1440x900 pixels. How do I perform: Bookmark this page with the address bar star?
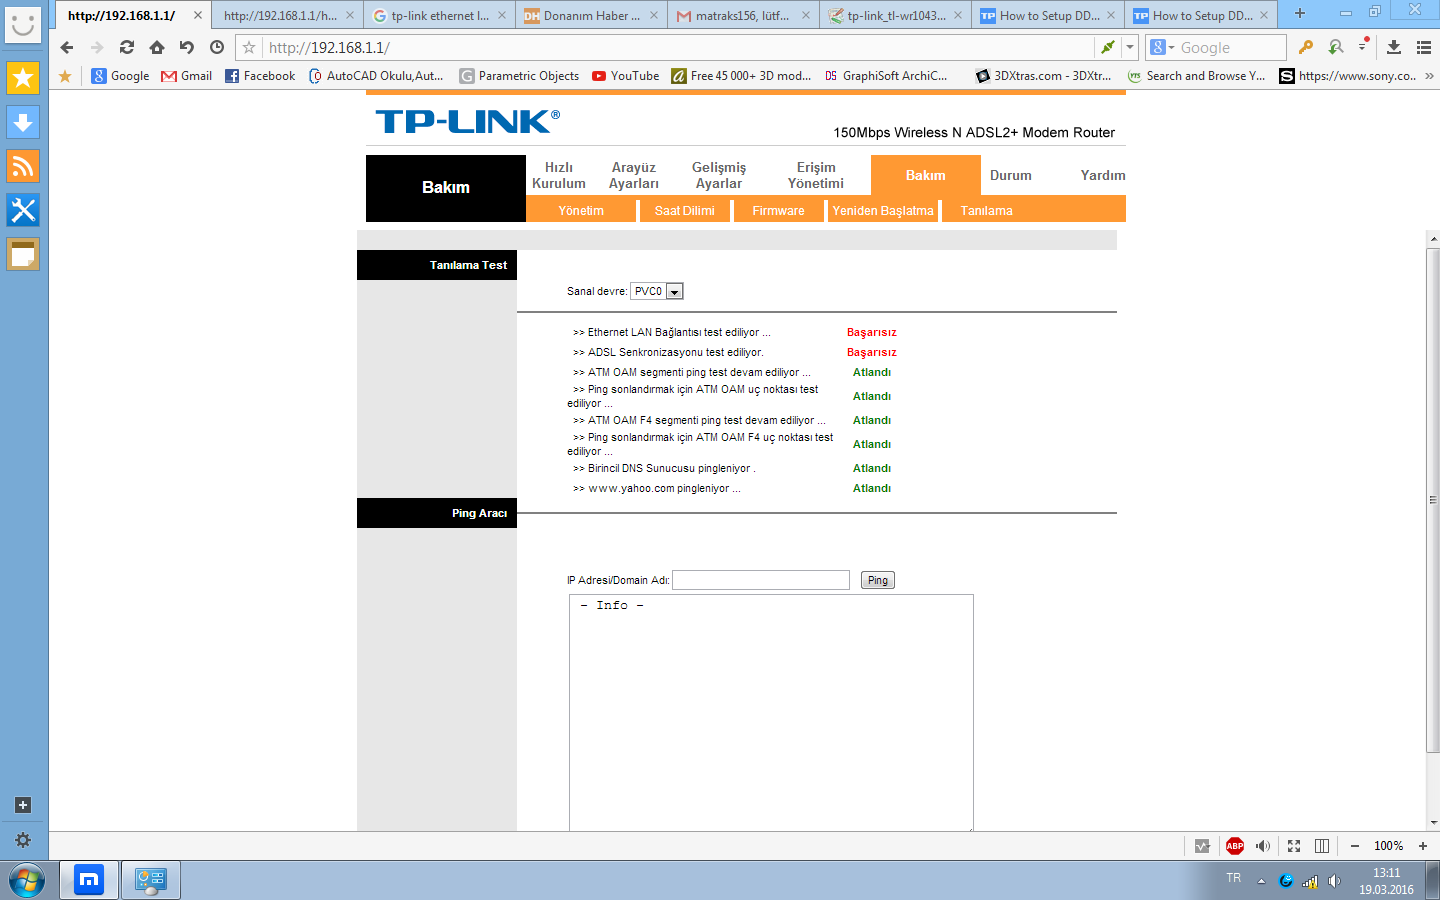coord(249,47)
